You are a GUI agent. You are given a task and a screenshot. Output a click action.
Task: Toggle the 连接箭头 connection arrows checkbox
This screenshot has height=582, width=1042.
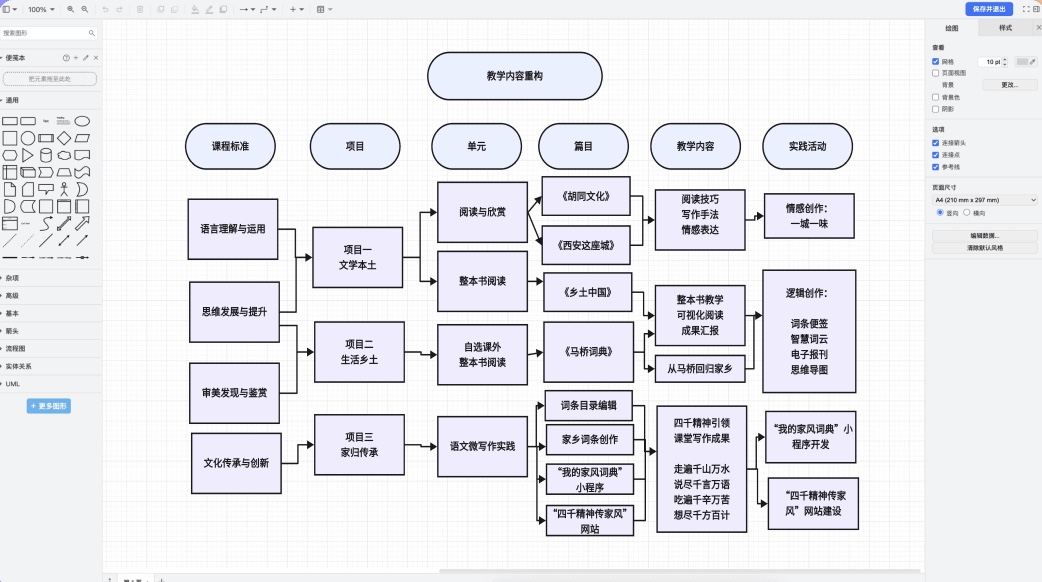(936, 143)
